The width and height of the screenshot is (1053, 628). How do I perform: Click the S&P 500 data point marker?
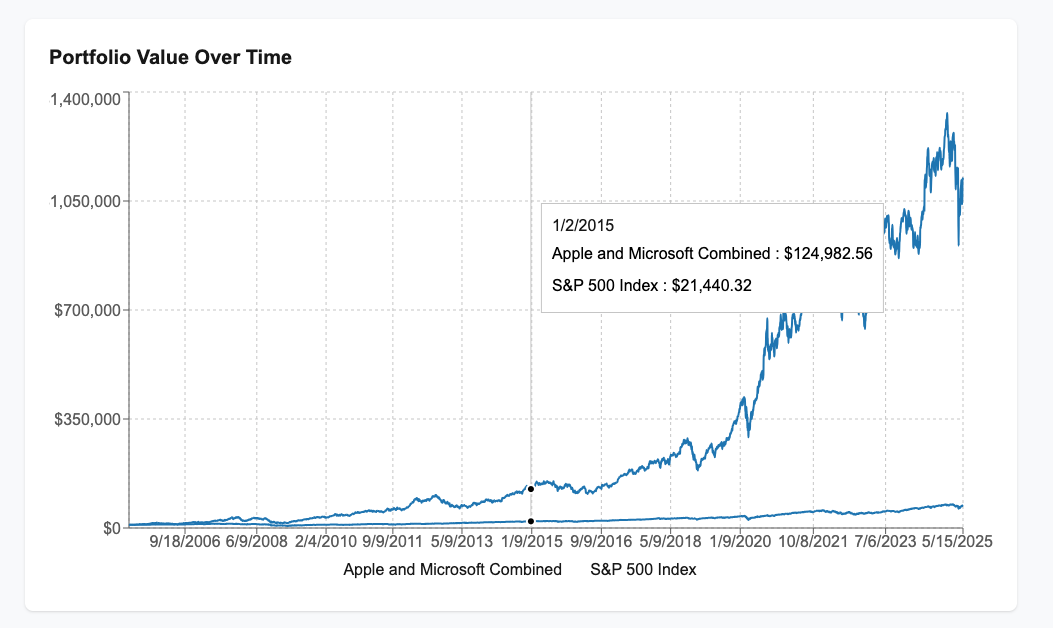click(x=531, y=521)
